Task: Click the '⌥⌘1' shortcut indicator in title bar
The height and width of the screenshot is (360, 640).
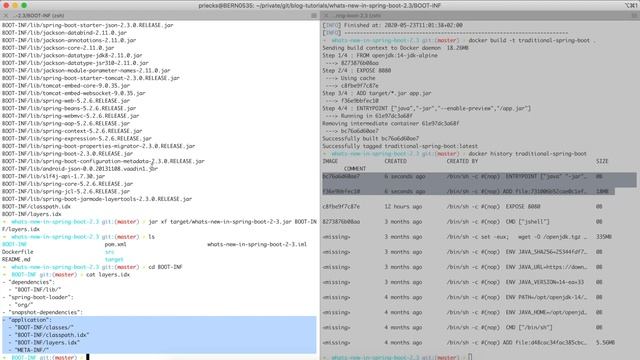Action: pyautogui.click(x=631, y=6)
